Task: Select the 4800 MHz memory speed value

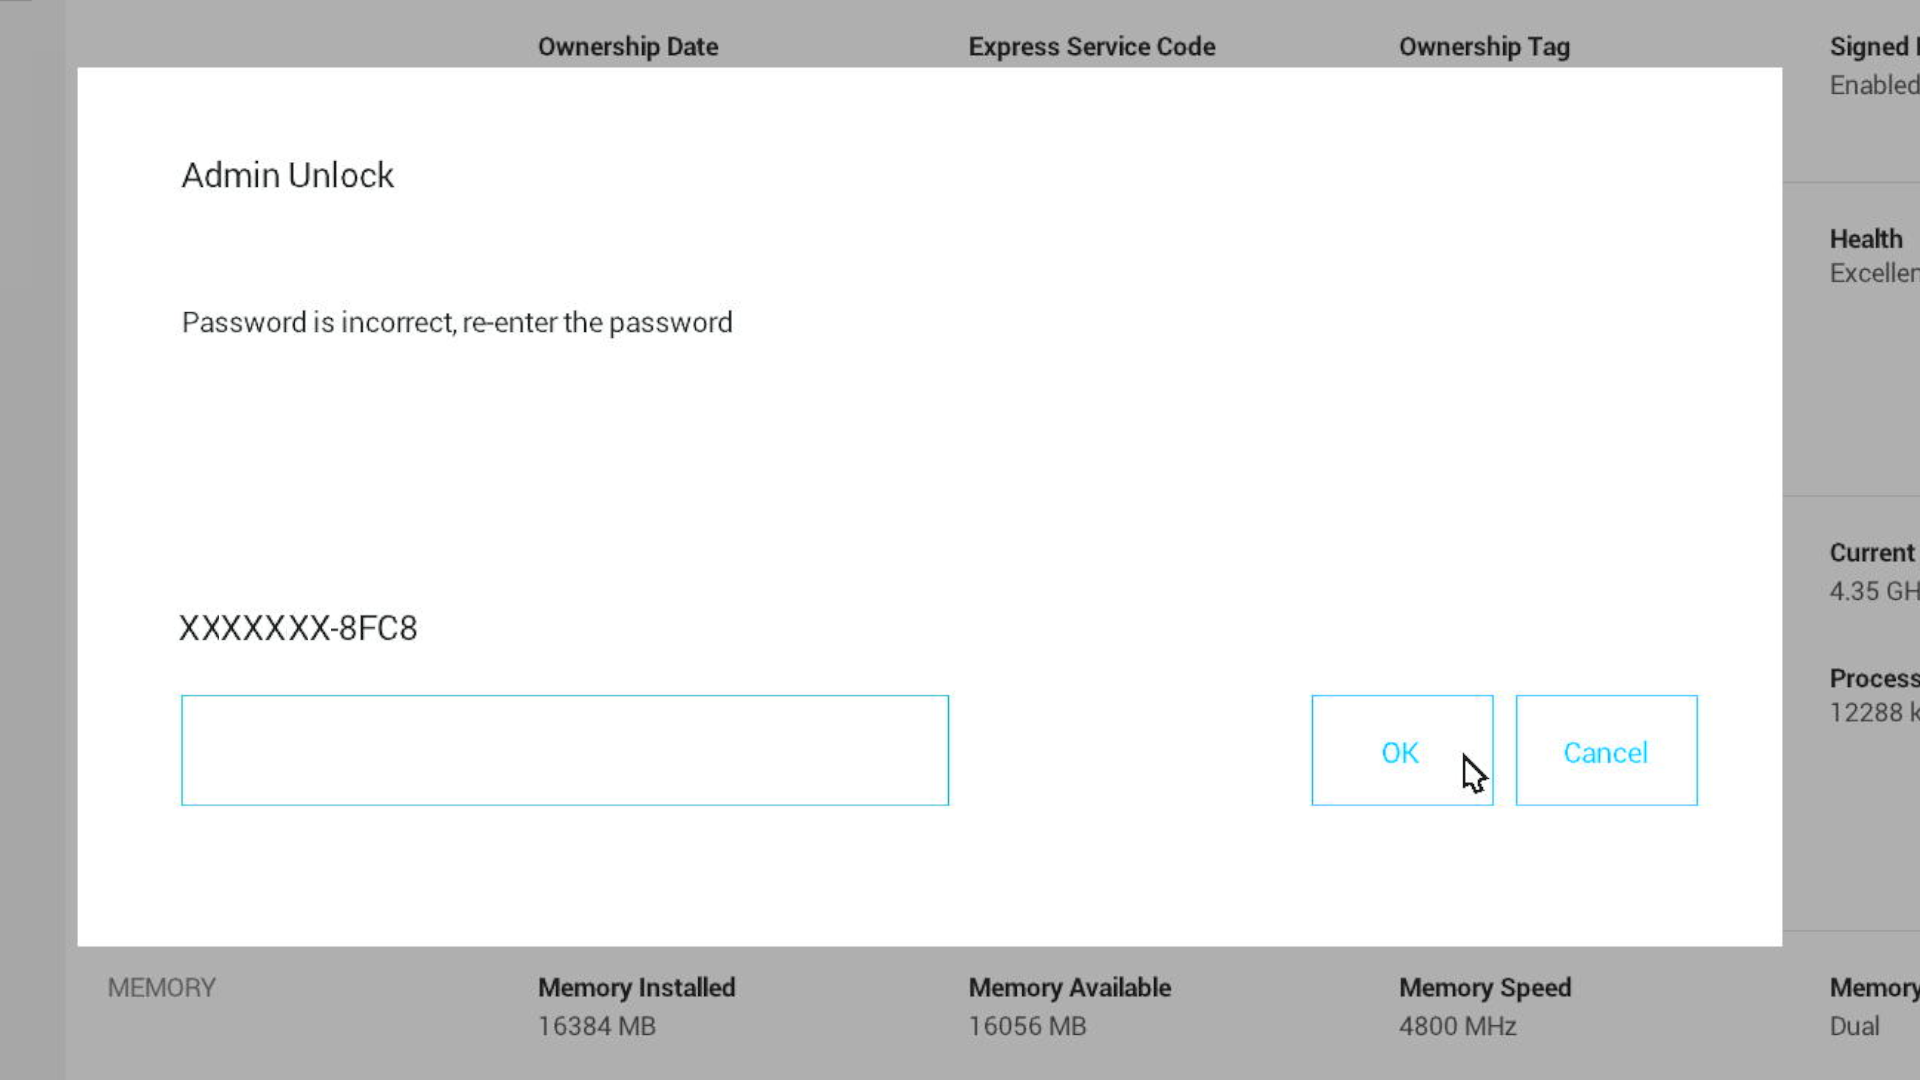Action: point(1457,1026)
